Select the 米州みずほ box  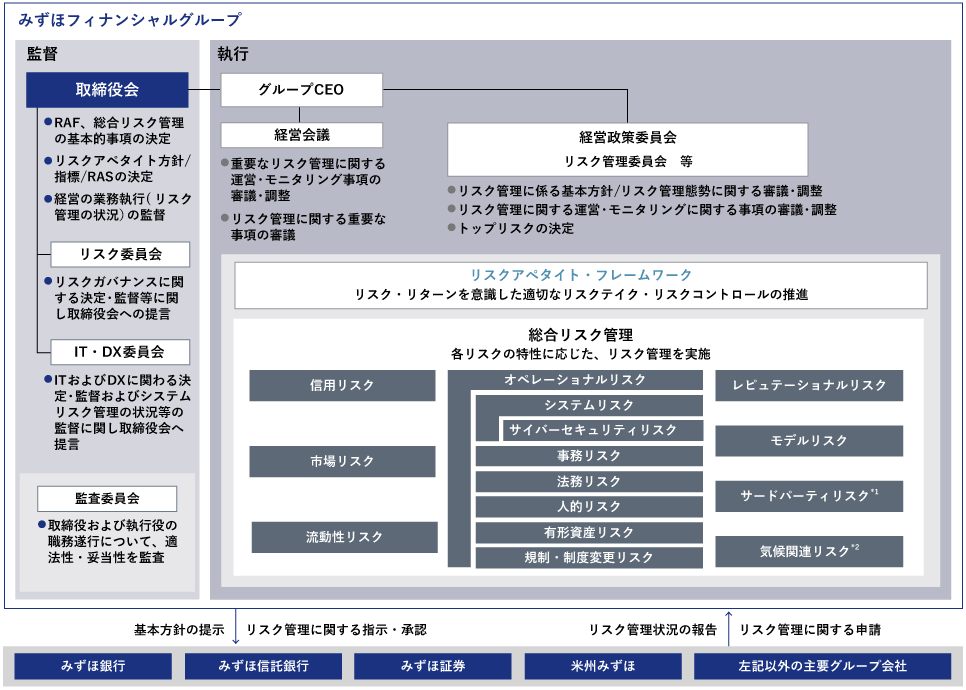click(603, 666)
